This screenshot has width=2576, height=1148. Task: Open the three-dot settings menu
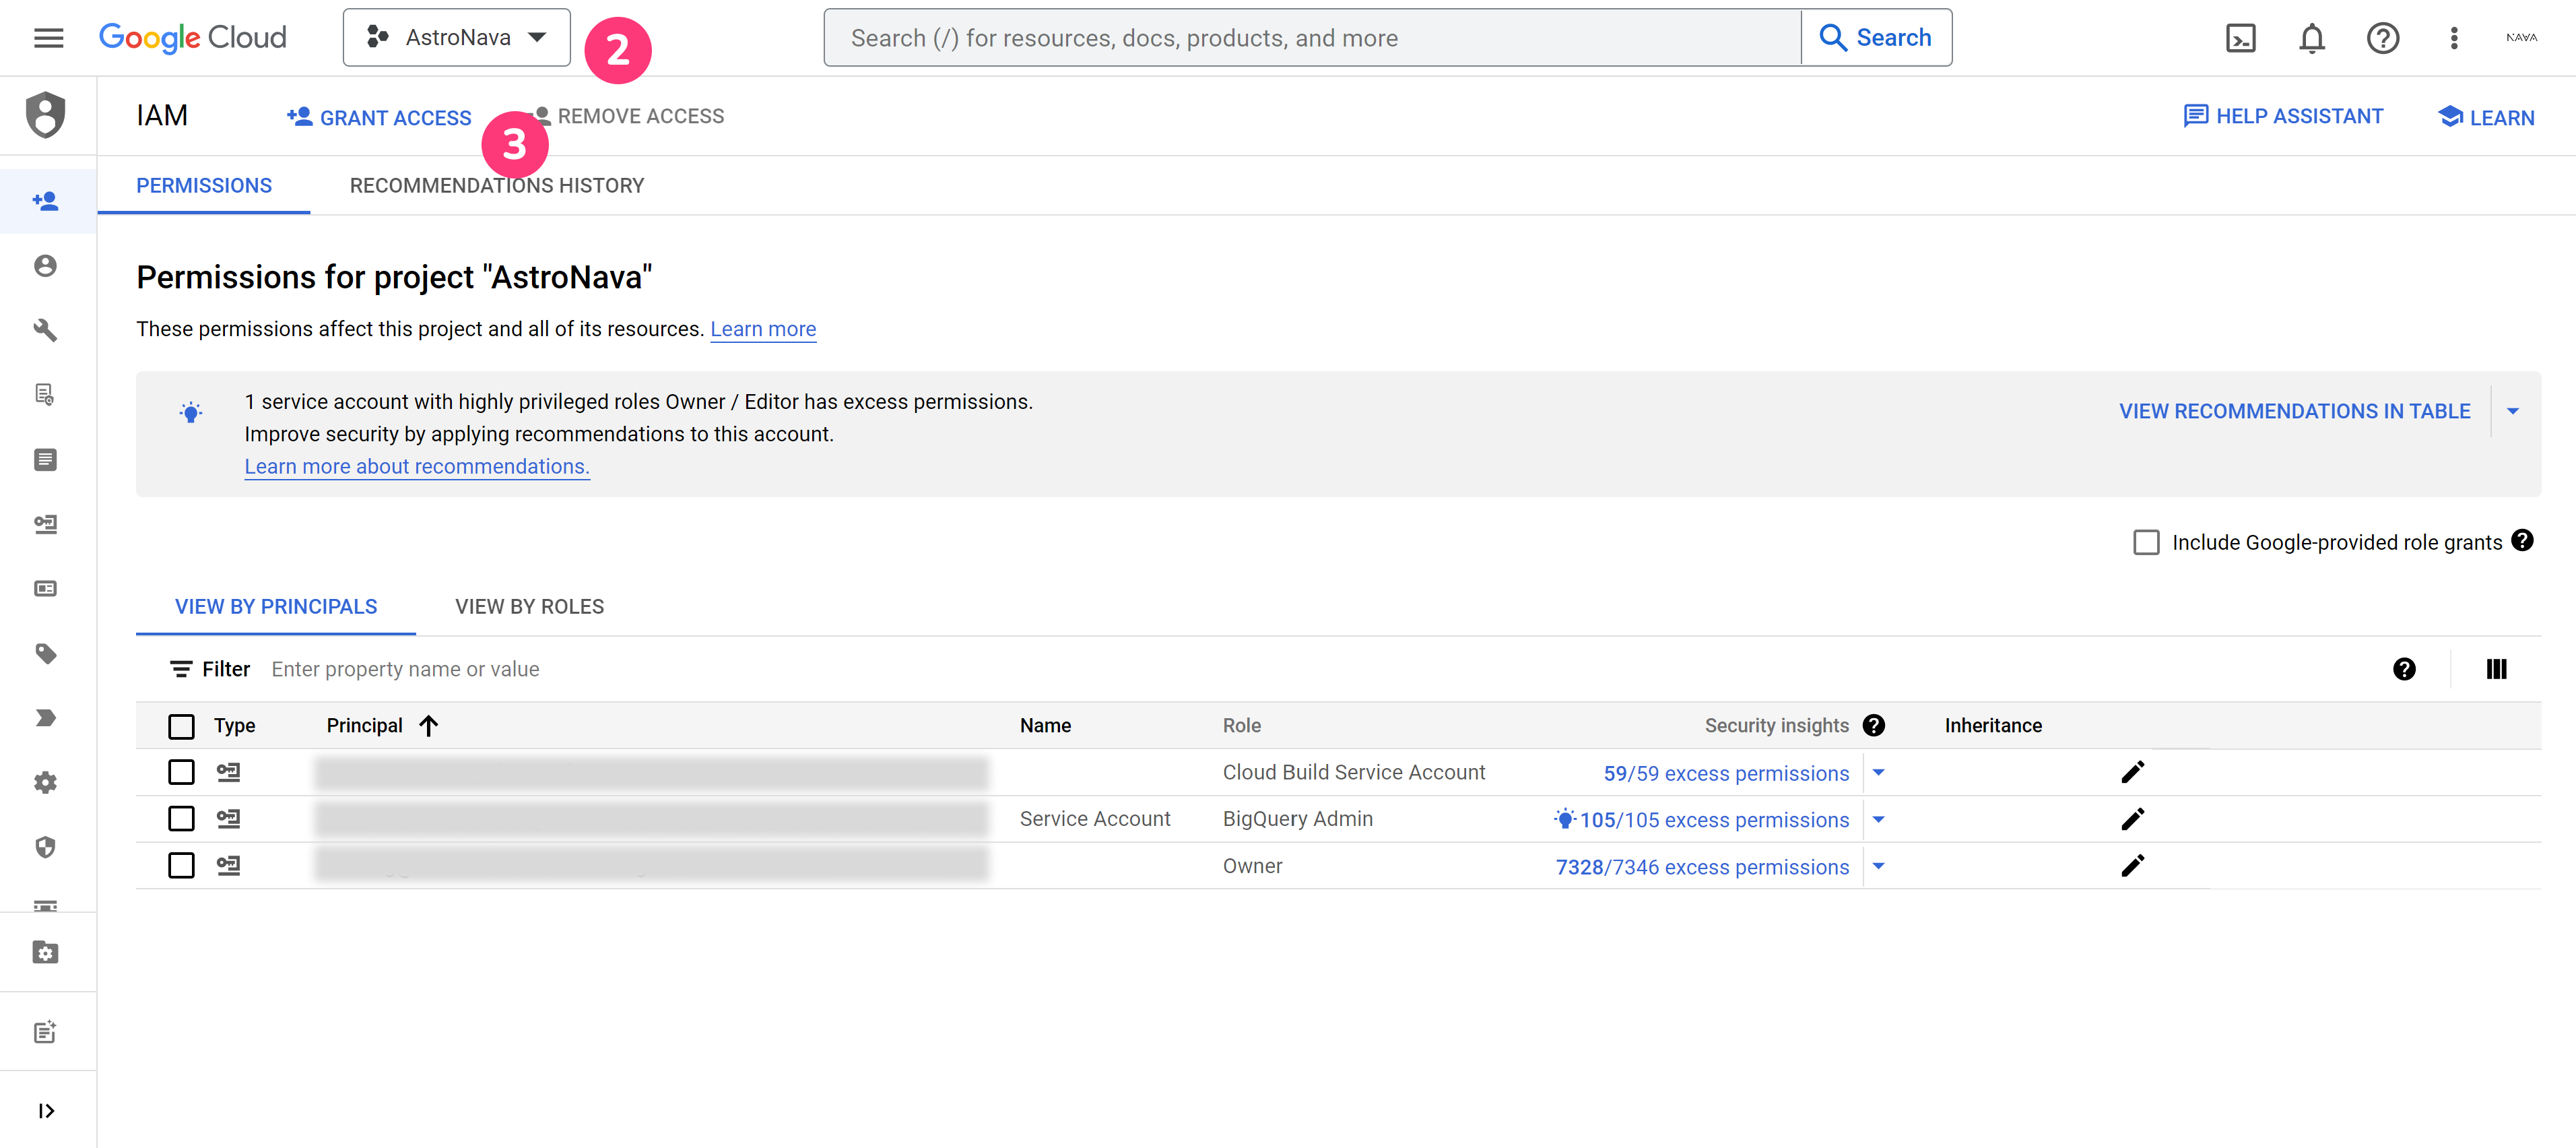pyautogui.click(x=2453, y=38)
